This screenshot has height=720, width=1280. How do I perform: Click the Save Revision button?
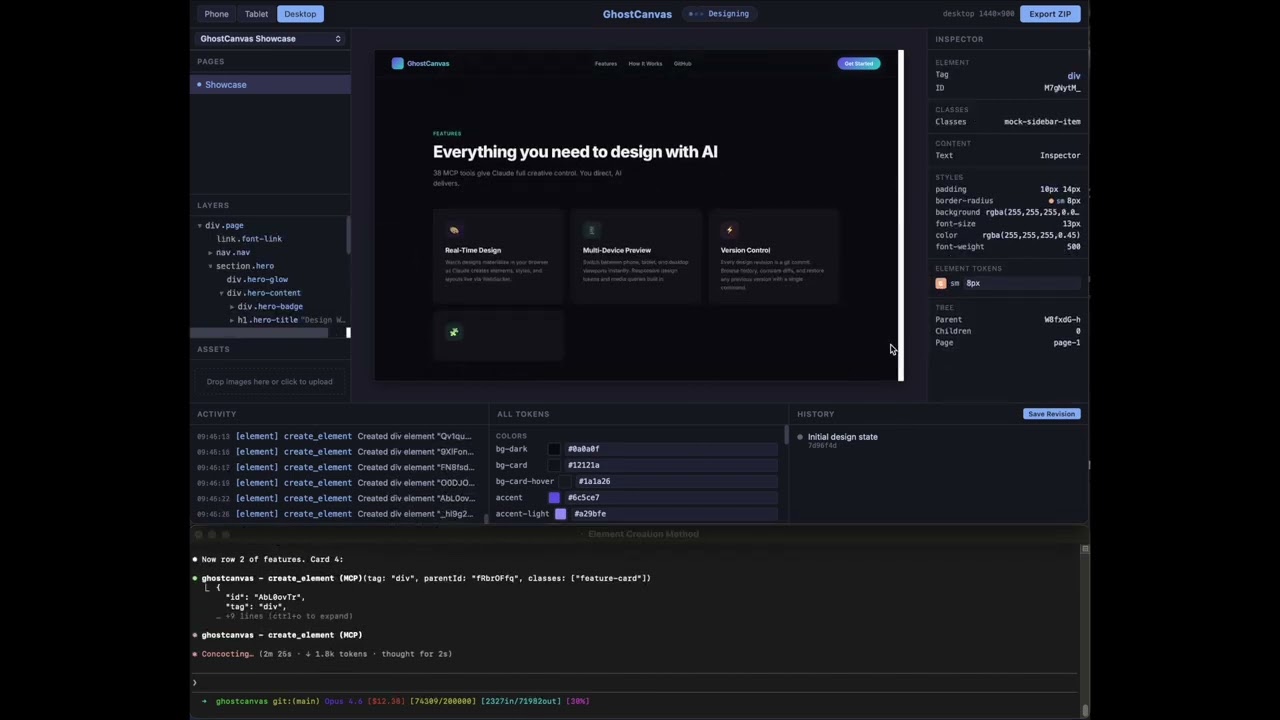tap(1051, 414)
